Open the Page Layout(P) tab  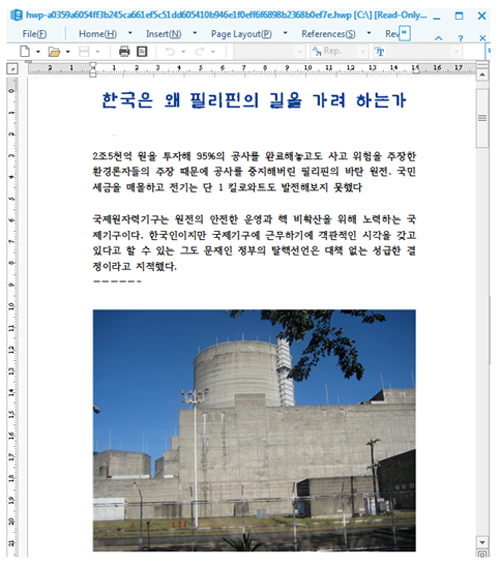(241, 34)
